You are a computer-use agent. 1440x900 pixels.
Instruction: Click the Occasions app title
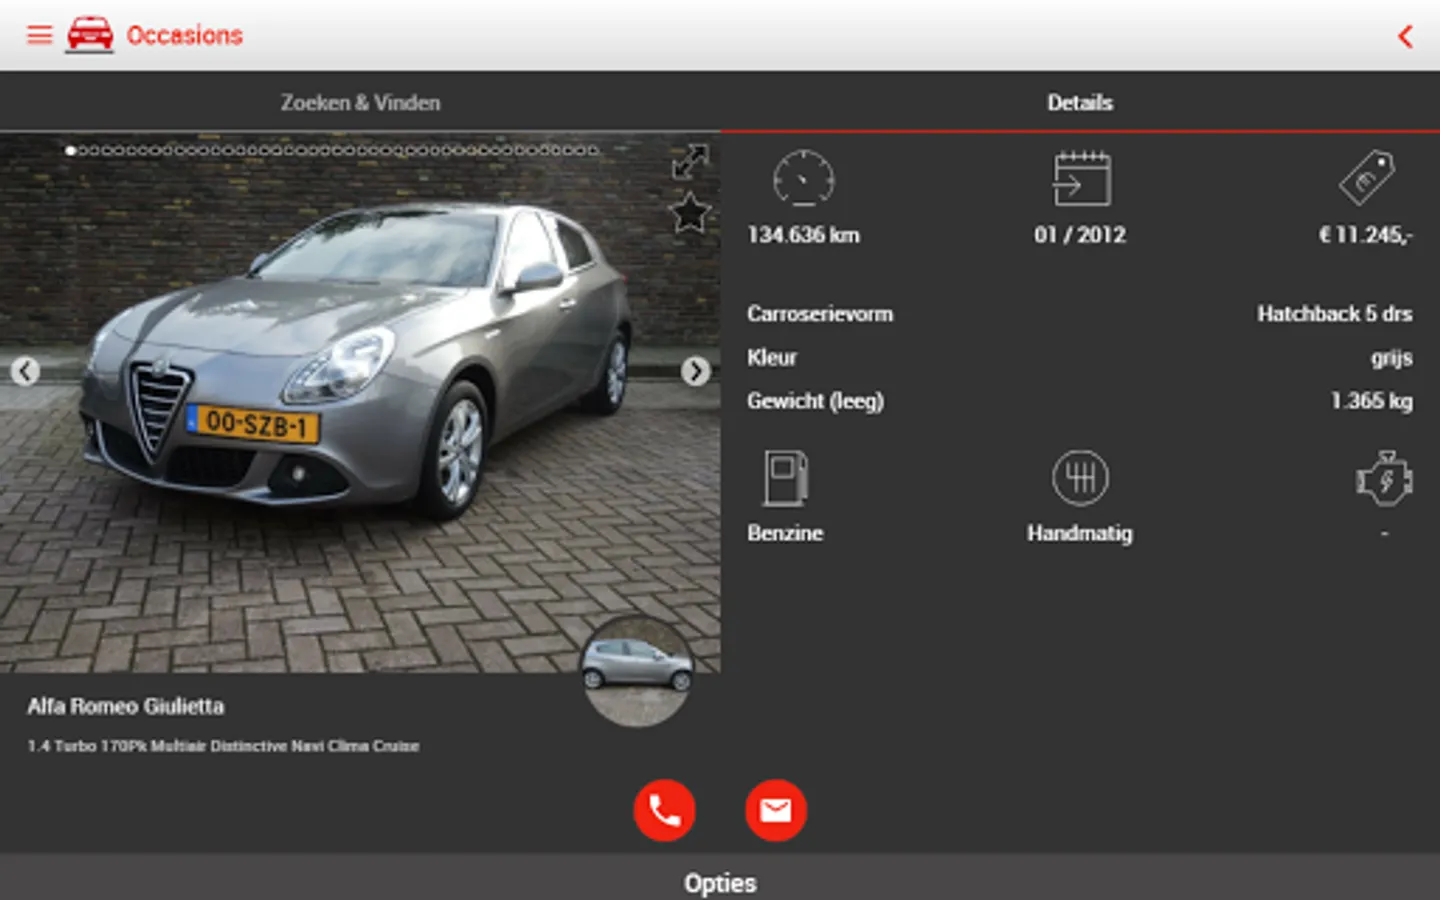(184, 36)
